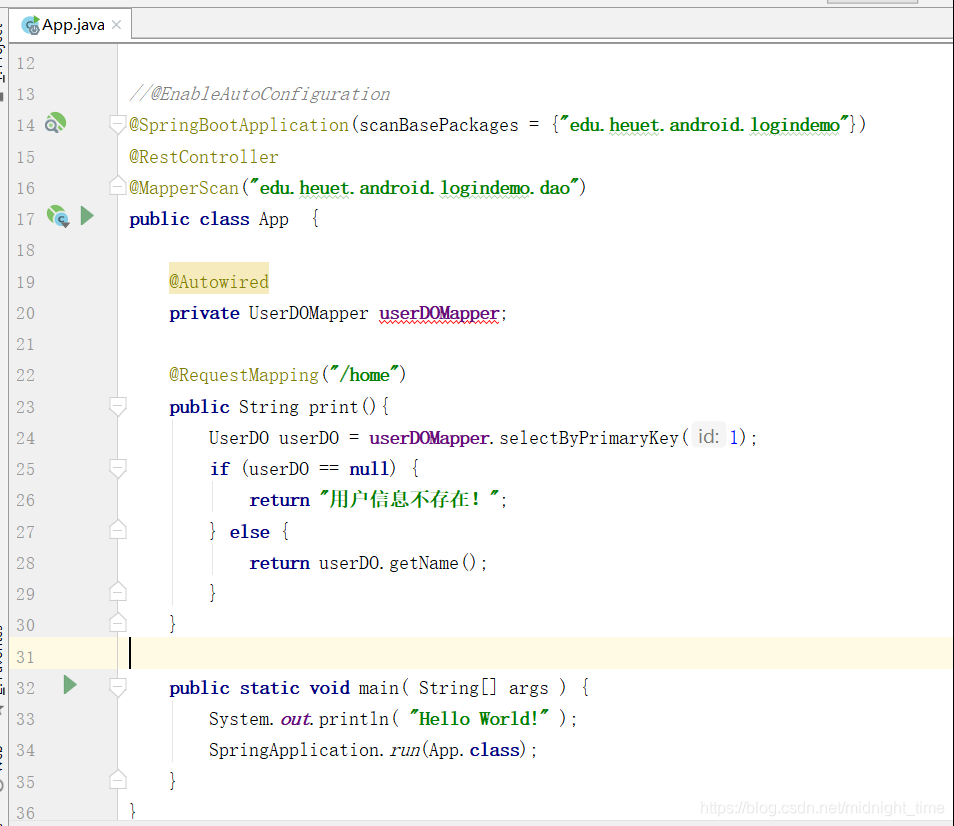Click the println call on line 33
The image size is (954, 826).
(x=353, y=719)
